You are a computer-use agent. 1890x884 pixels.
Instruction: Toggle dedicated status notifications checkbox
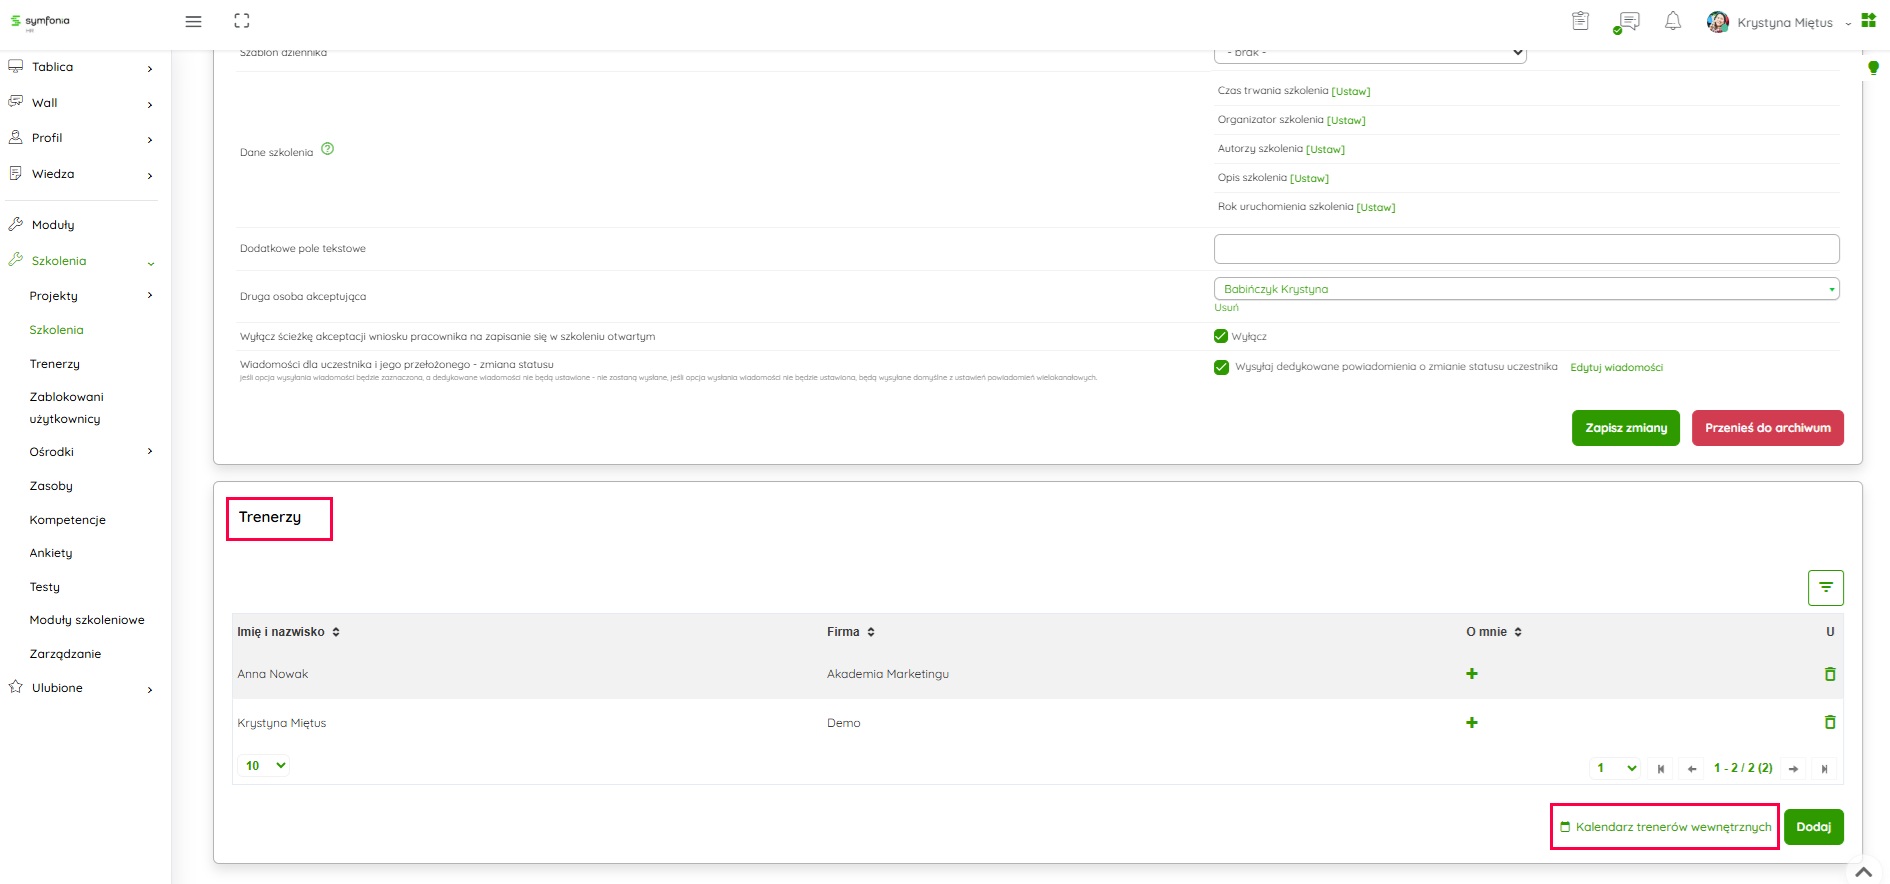[1221, 367]
